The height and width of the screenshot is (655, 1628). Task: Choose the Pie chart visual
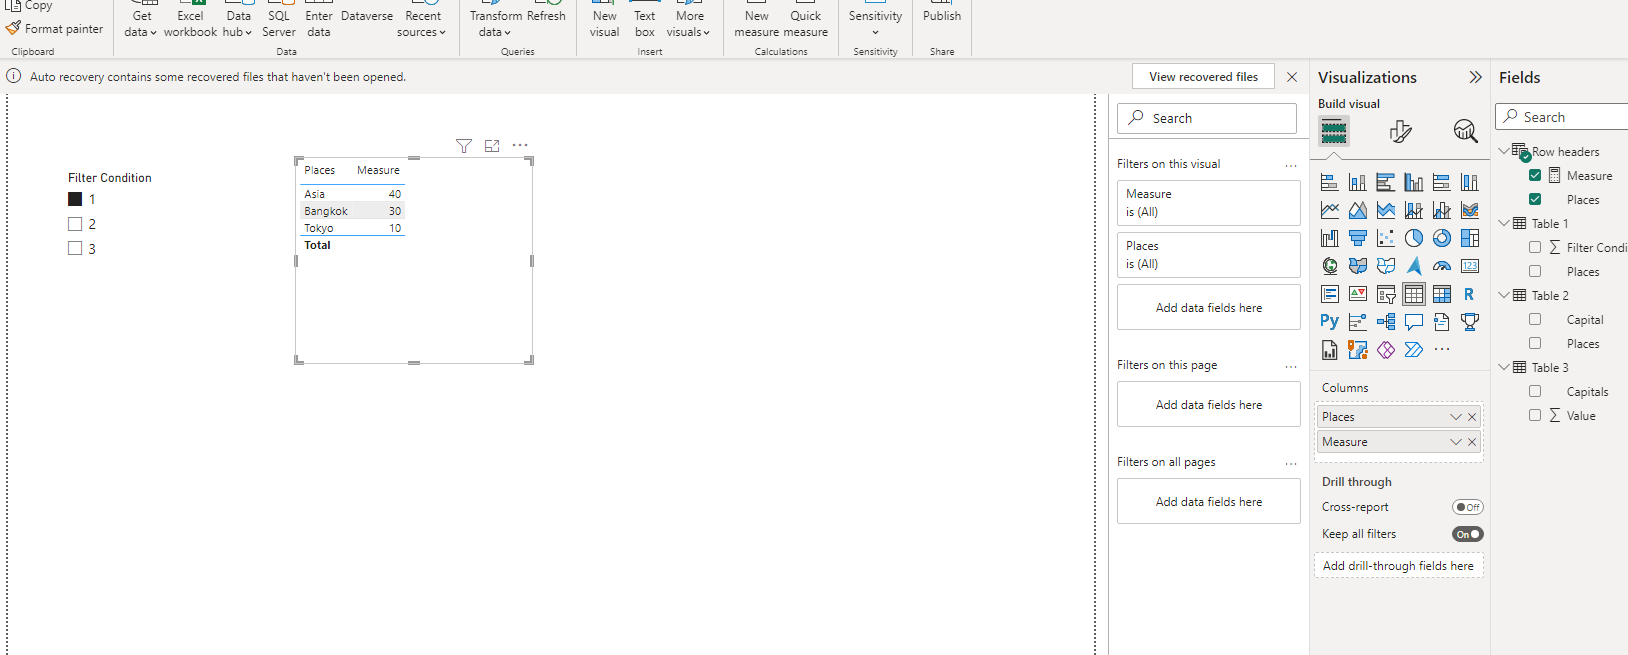coord(1413,238)
